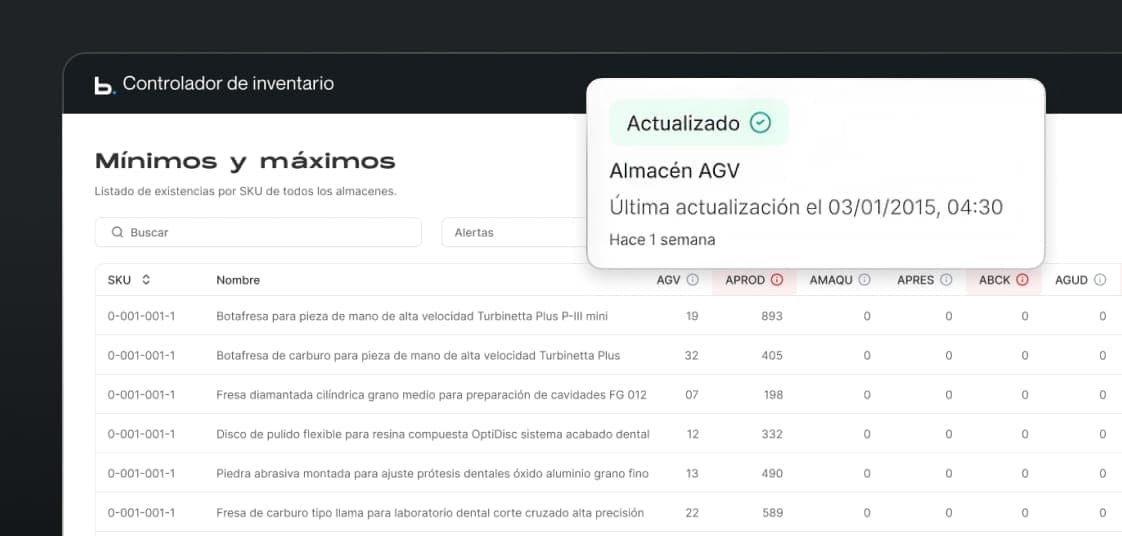Click the b. logo in header
Screen dimensions: 1122x536
(104, 85)
